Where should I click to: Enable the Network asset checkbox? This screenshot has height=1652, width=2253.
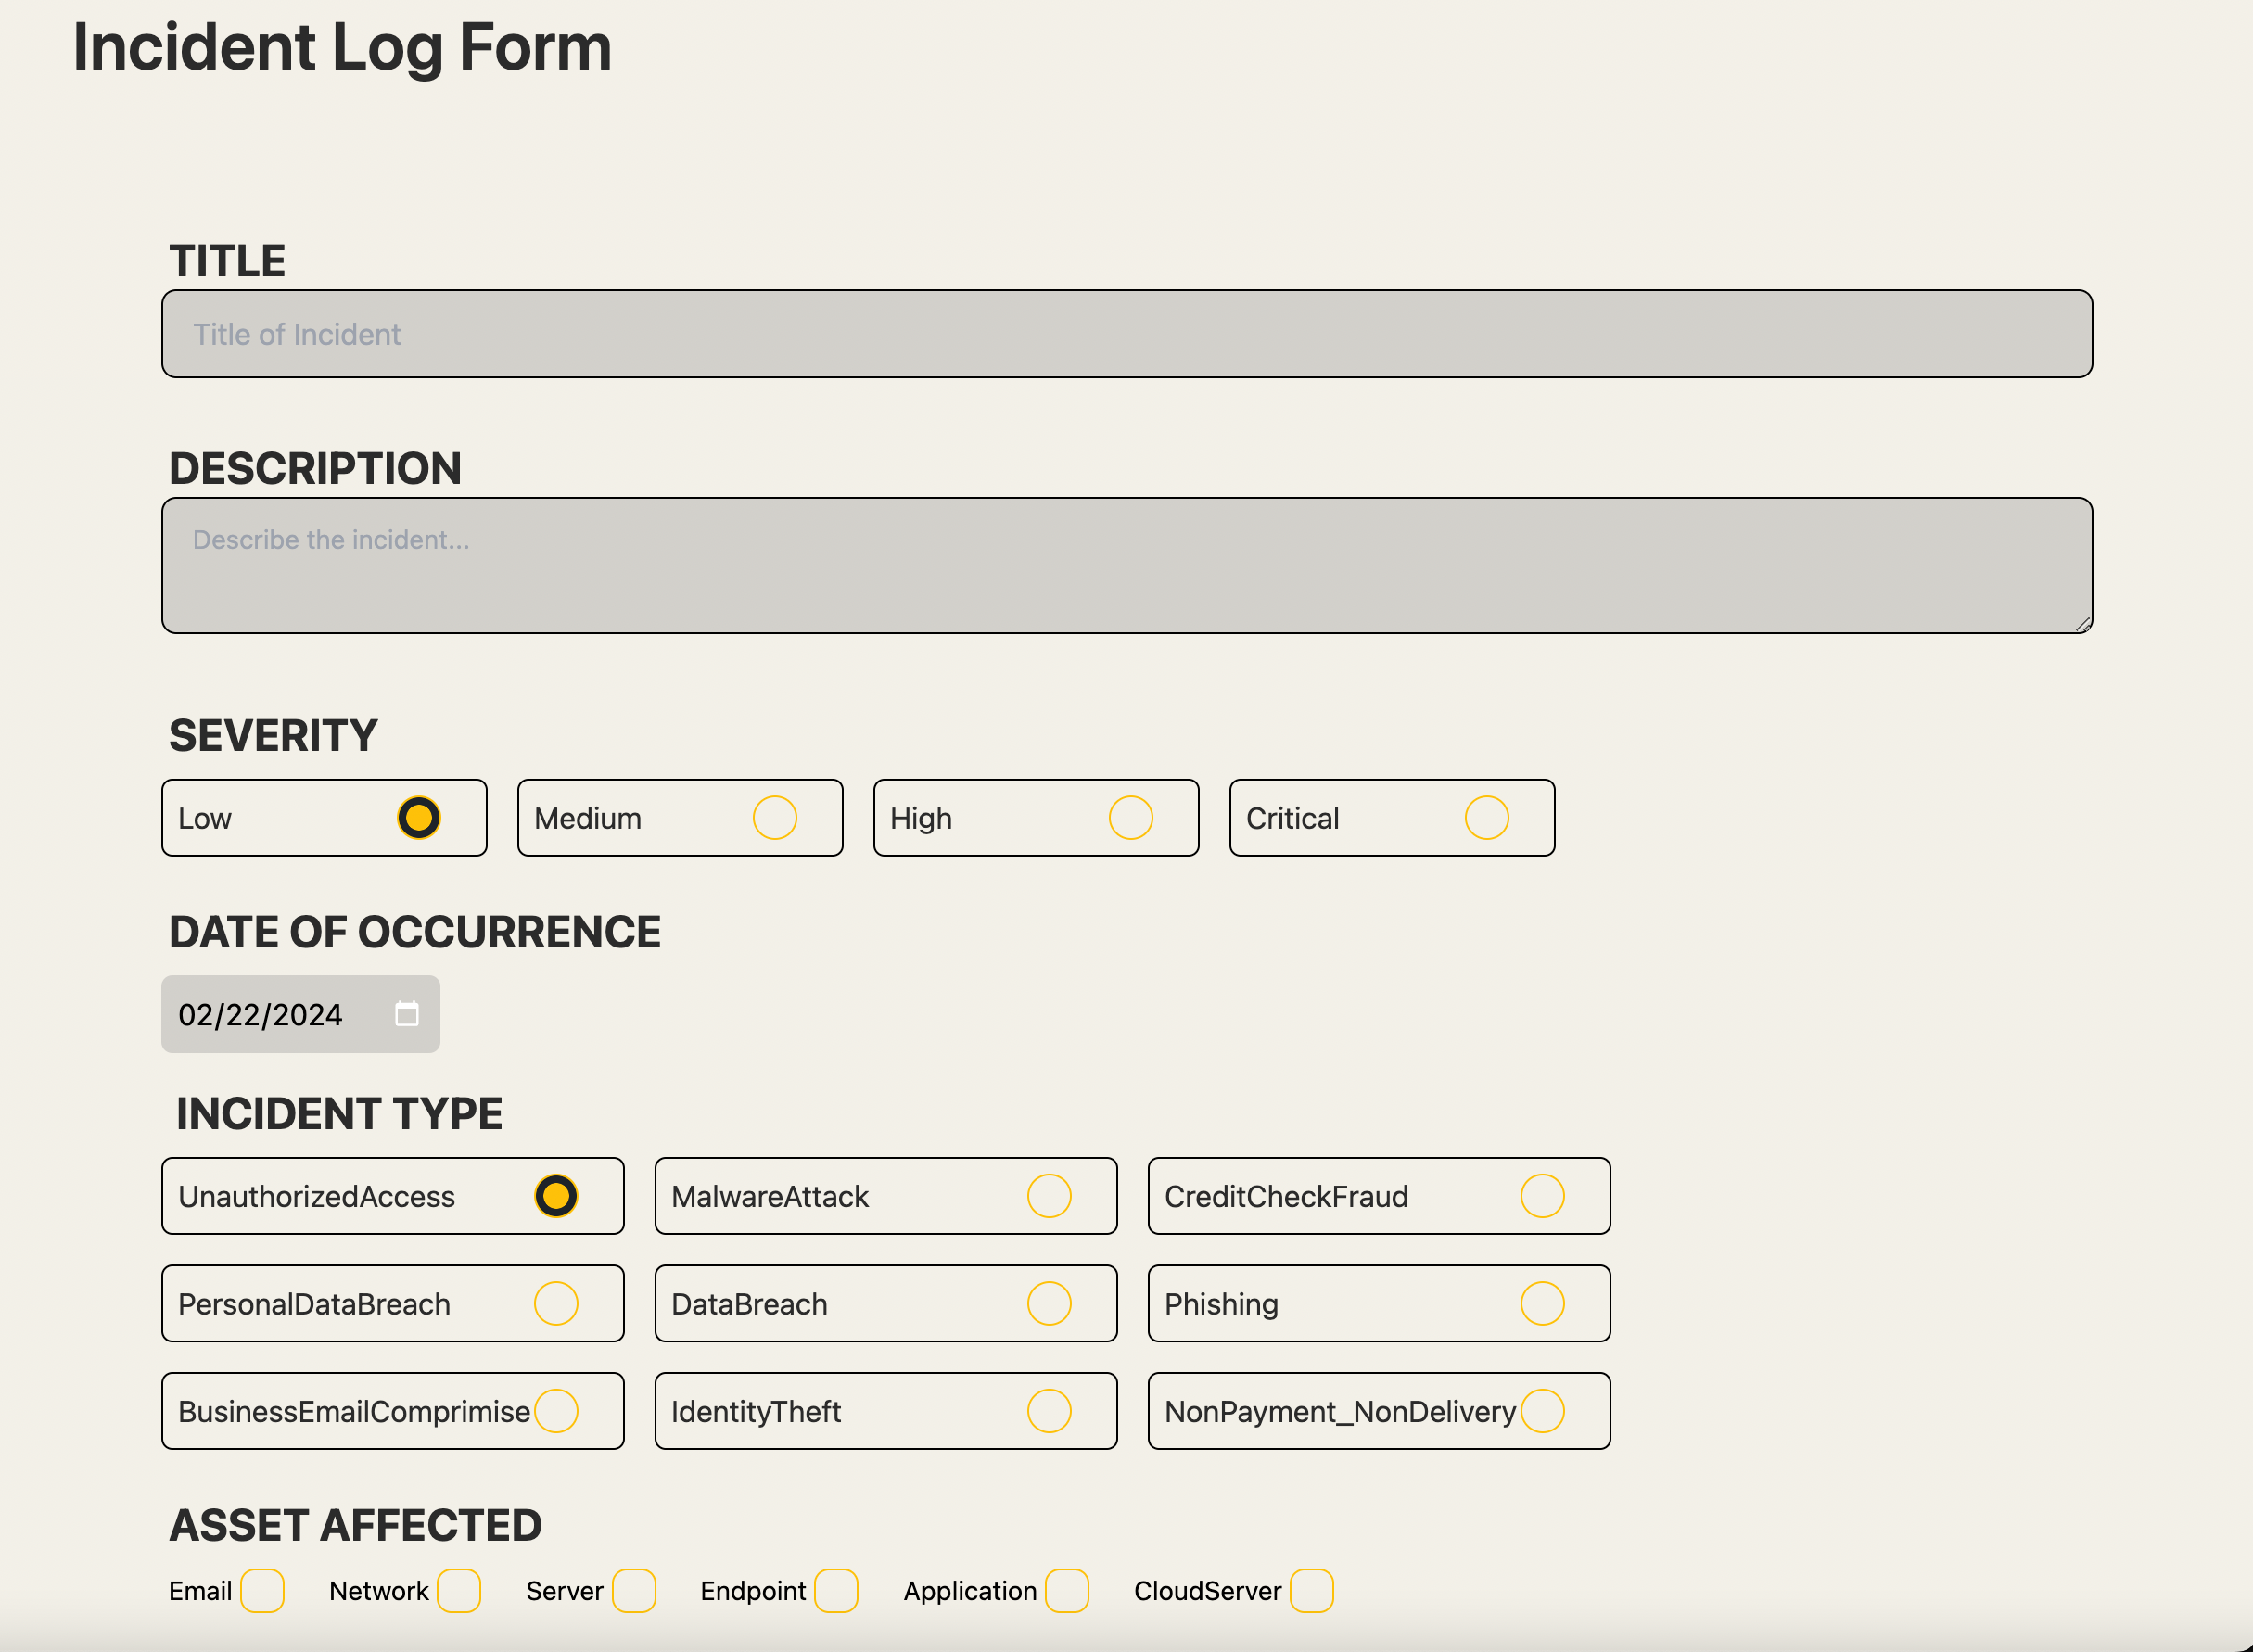458,1591
